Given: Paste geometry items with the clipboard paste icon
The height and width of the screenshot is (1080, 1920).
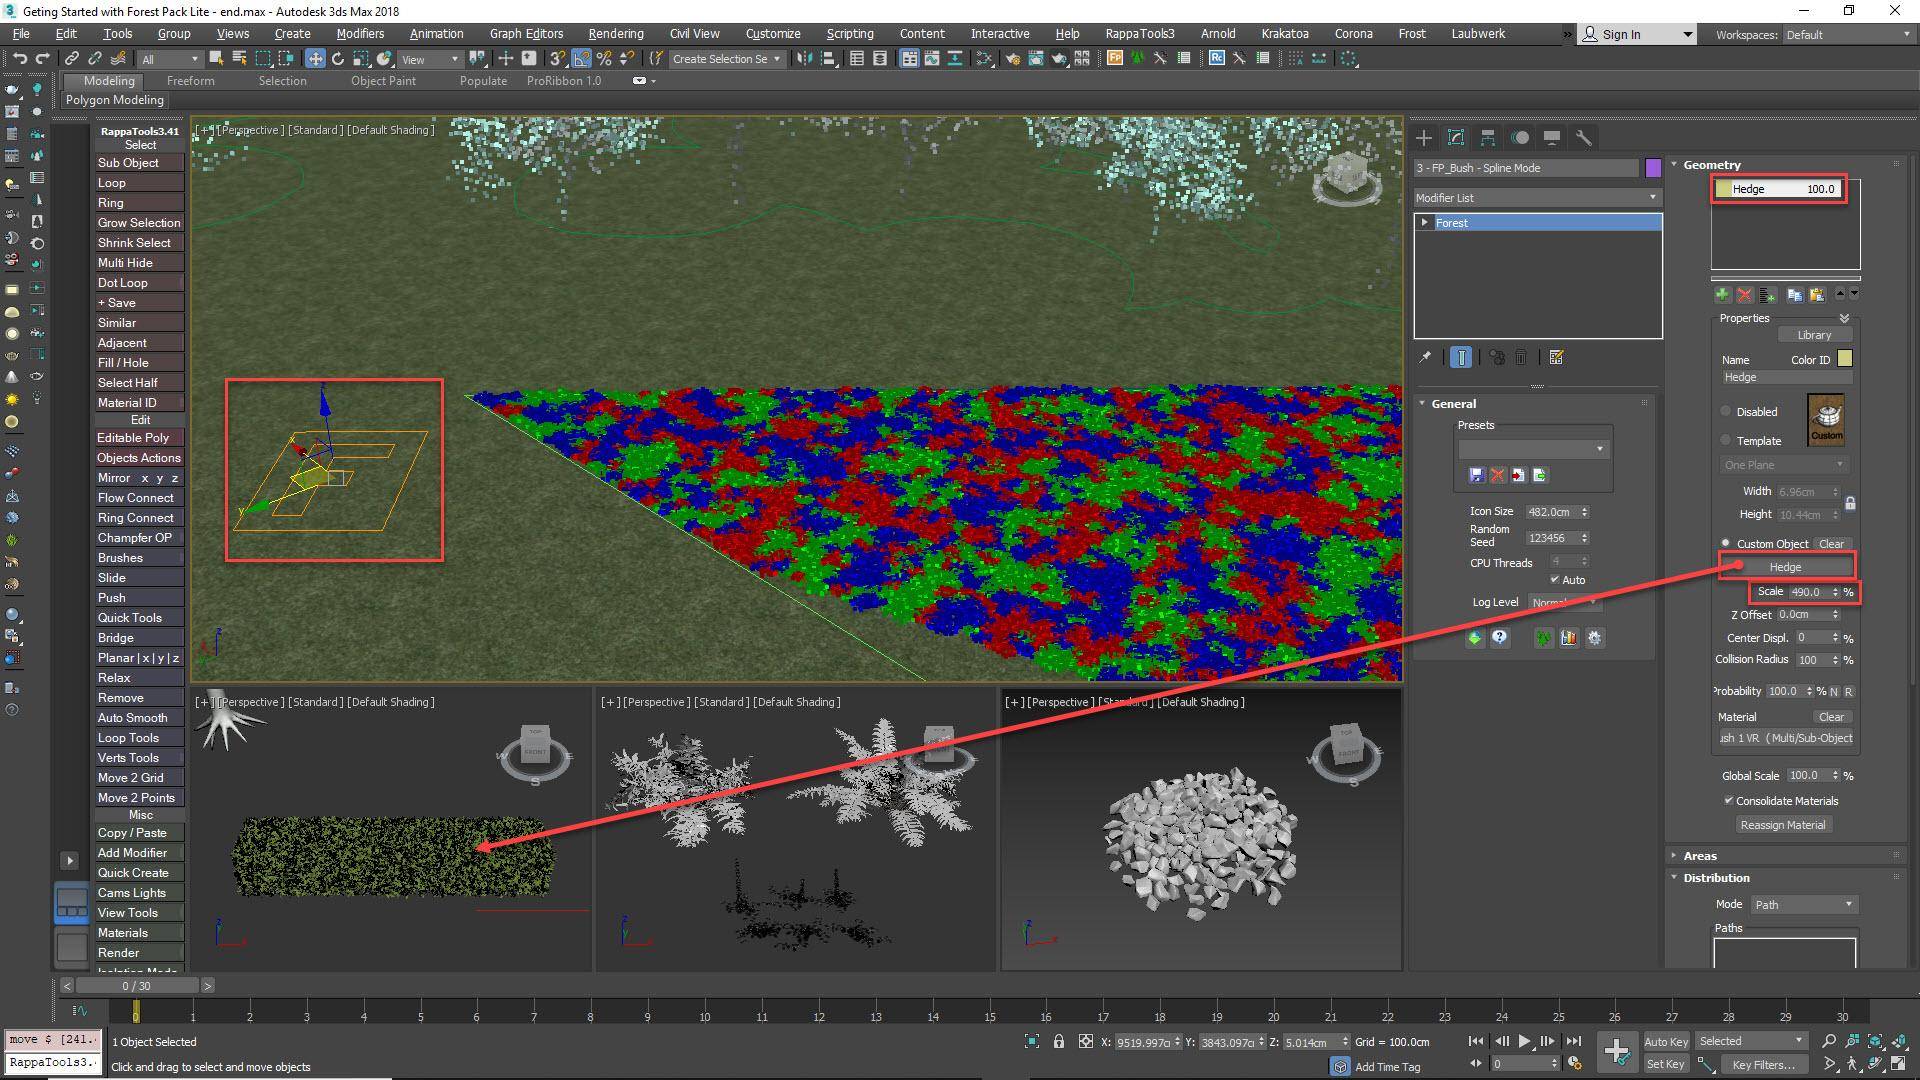Looking at the screenshot, I should (x=1817, y=296).
